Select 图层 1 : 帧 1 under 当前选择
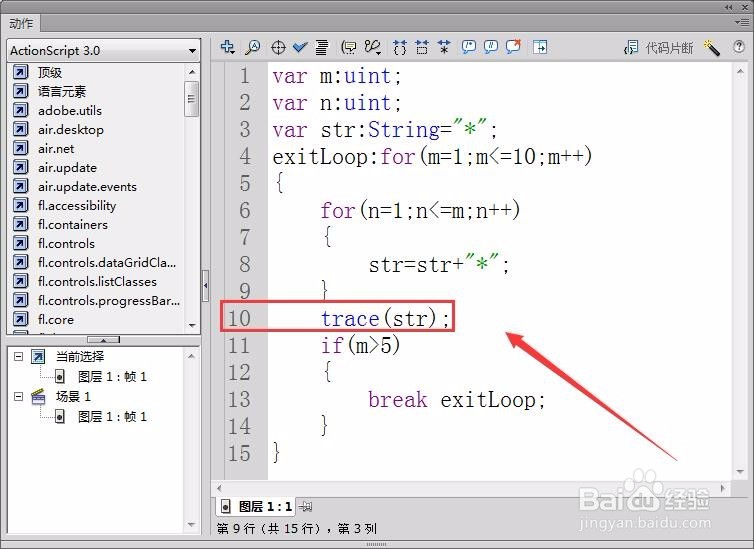Image resolution: width=754 pixels, height=549 pixels. tap(112, 376)
